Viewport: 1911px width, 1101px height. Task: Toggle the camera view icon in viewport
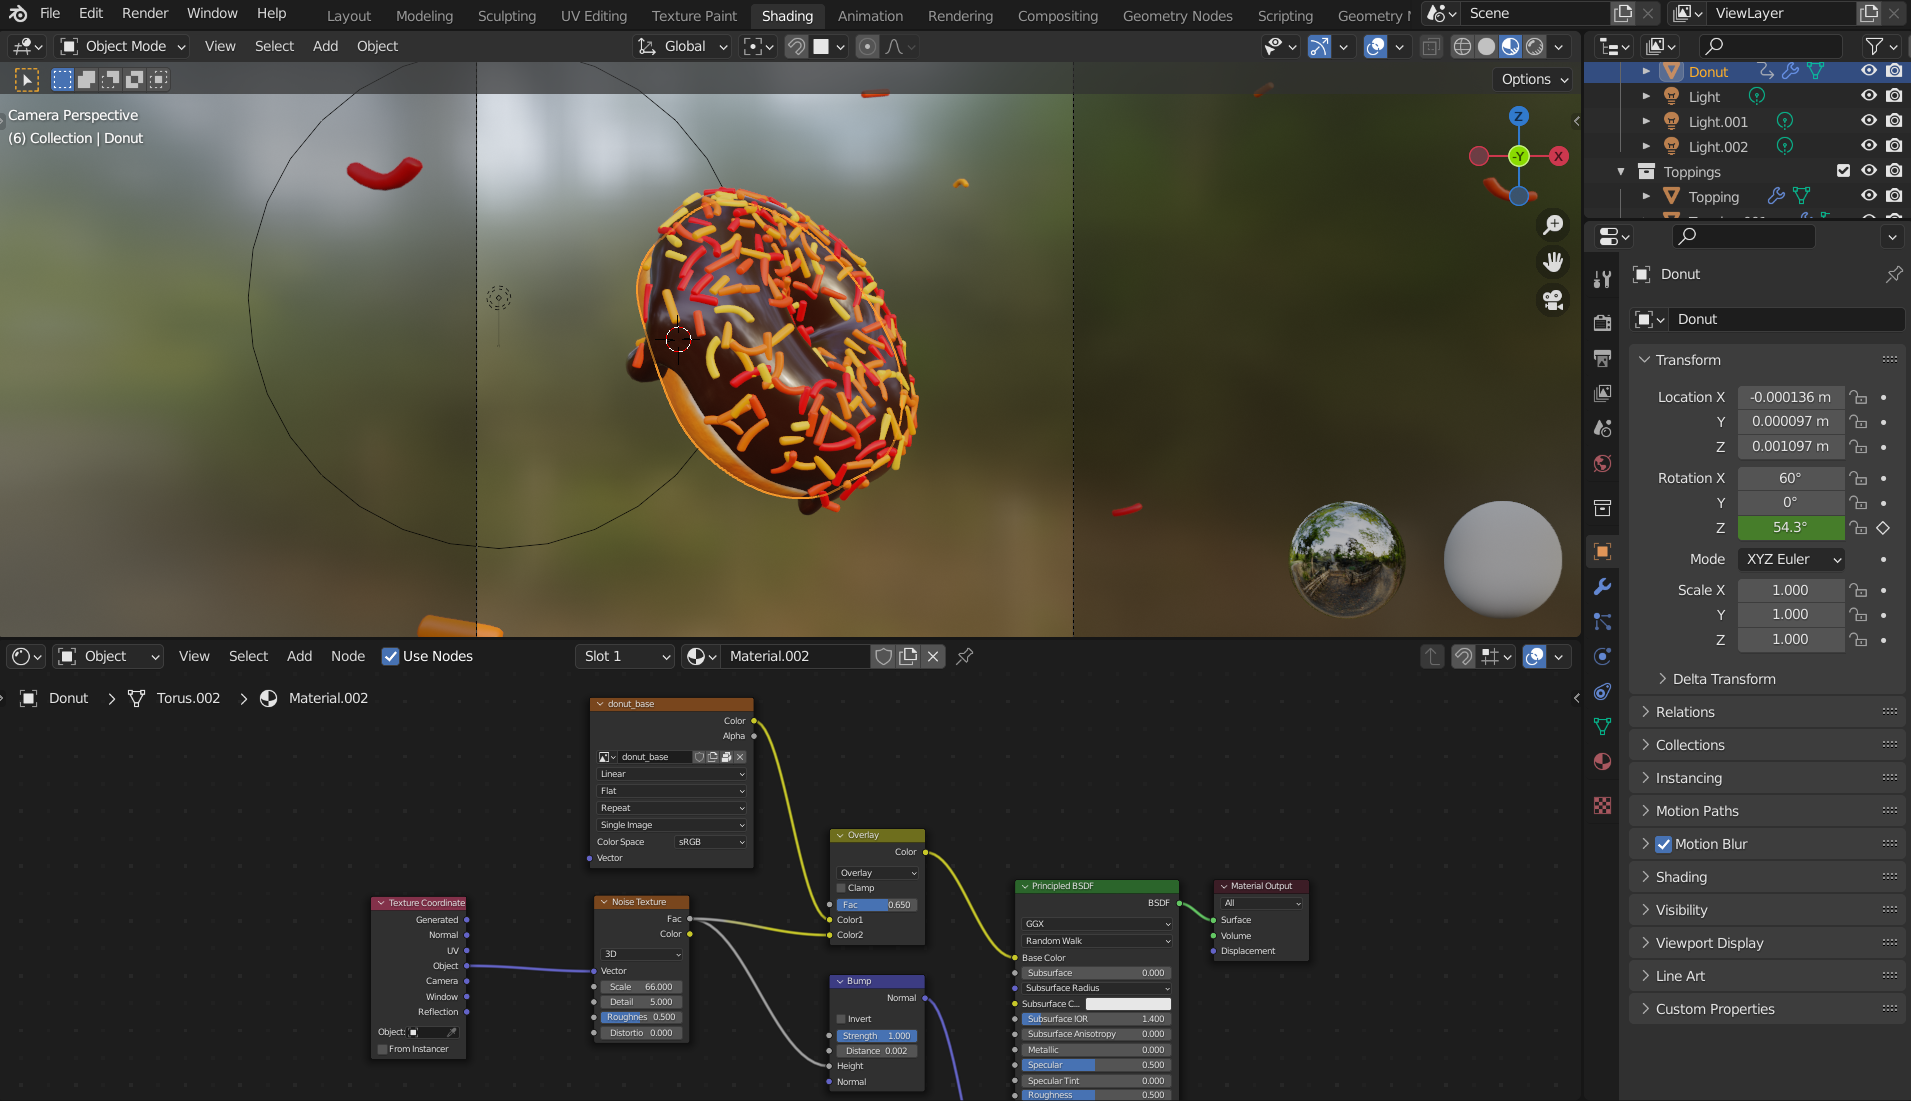[x=1553, y=300]
